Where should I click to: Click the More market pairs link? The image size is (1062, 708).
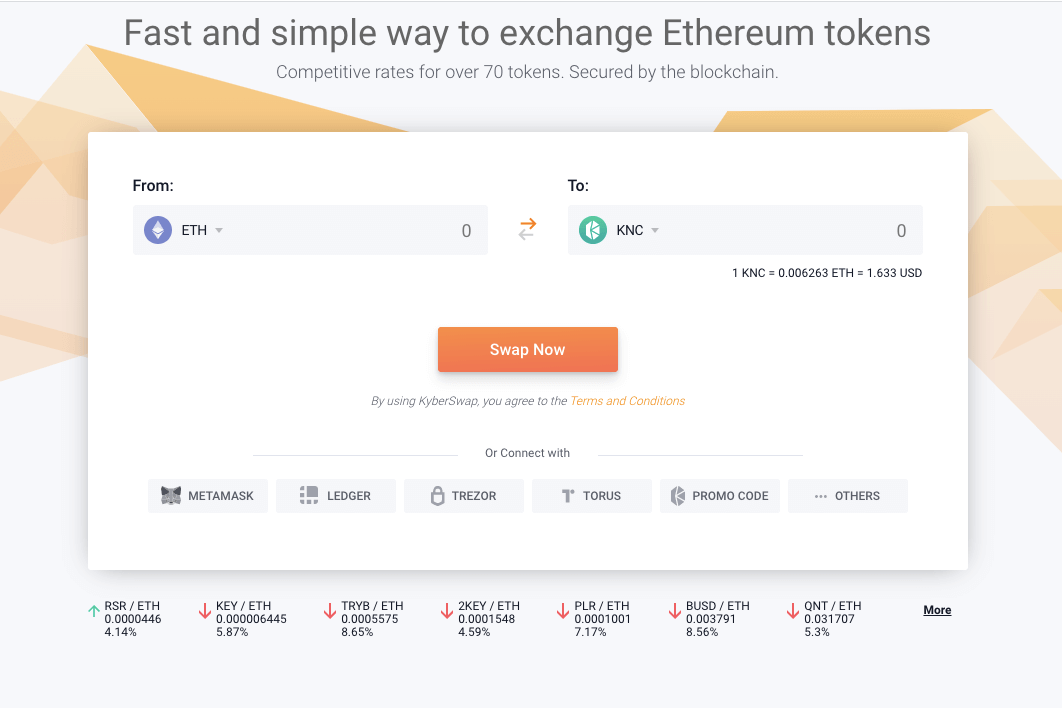point(937,610)
